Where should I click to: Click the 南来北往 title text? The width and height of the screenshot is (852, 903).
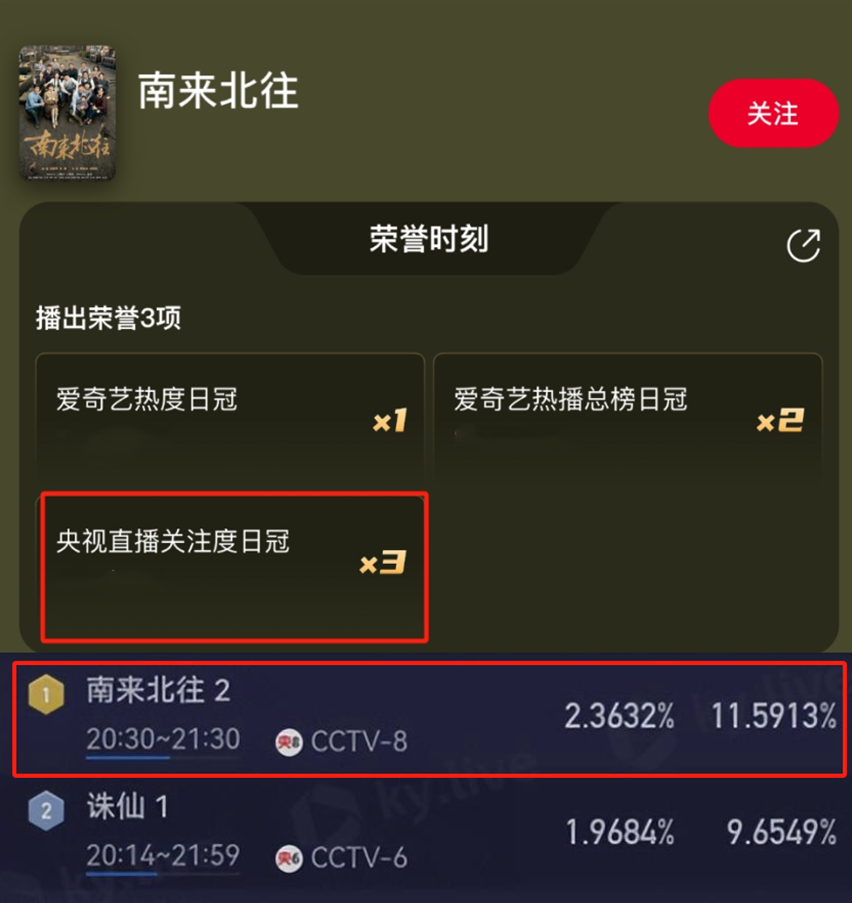[x=218, y=91]
